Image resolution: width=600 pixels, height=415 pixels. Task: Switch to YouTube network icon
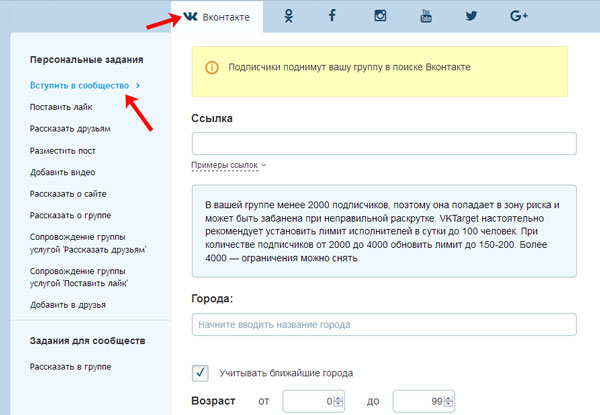tap(426, 16)
